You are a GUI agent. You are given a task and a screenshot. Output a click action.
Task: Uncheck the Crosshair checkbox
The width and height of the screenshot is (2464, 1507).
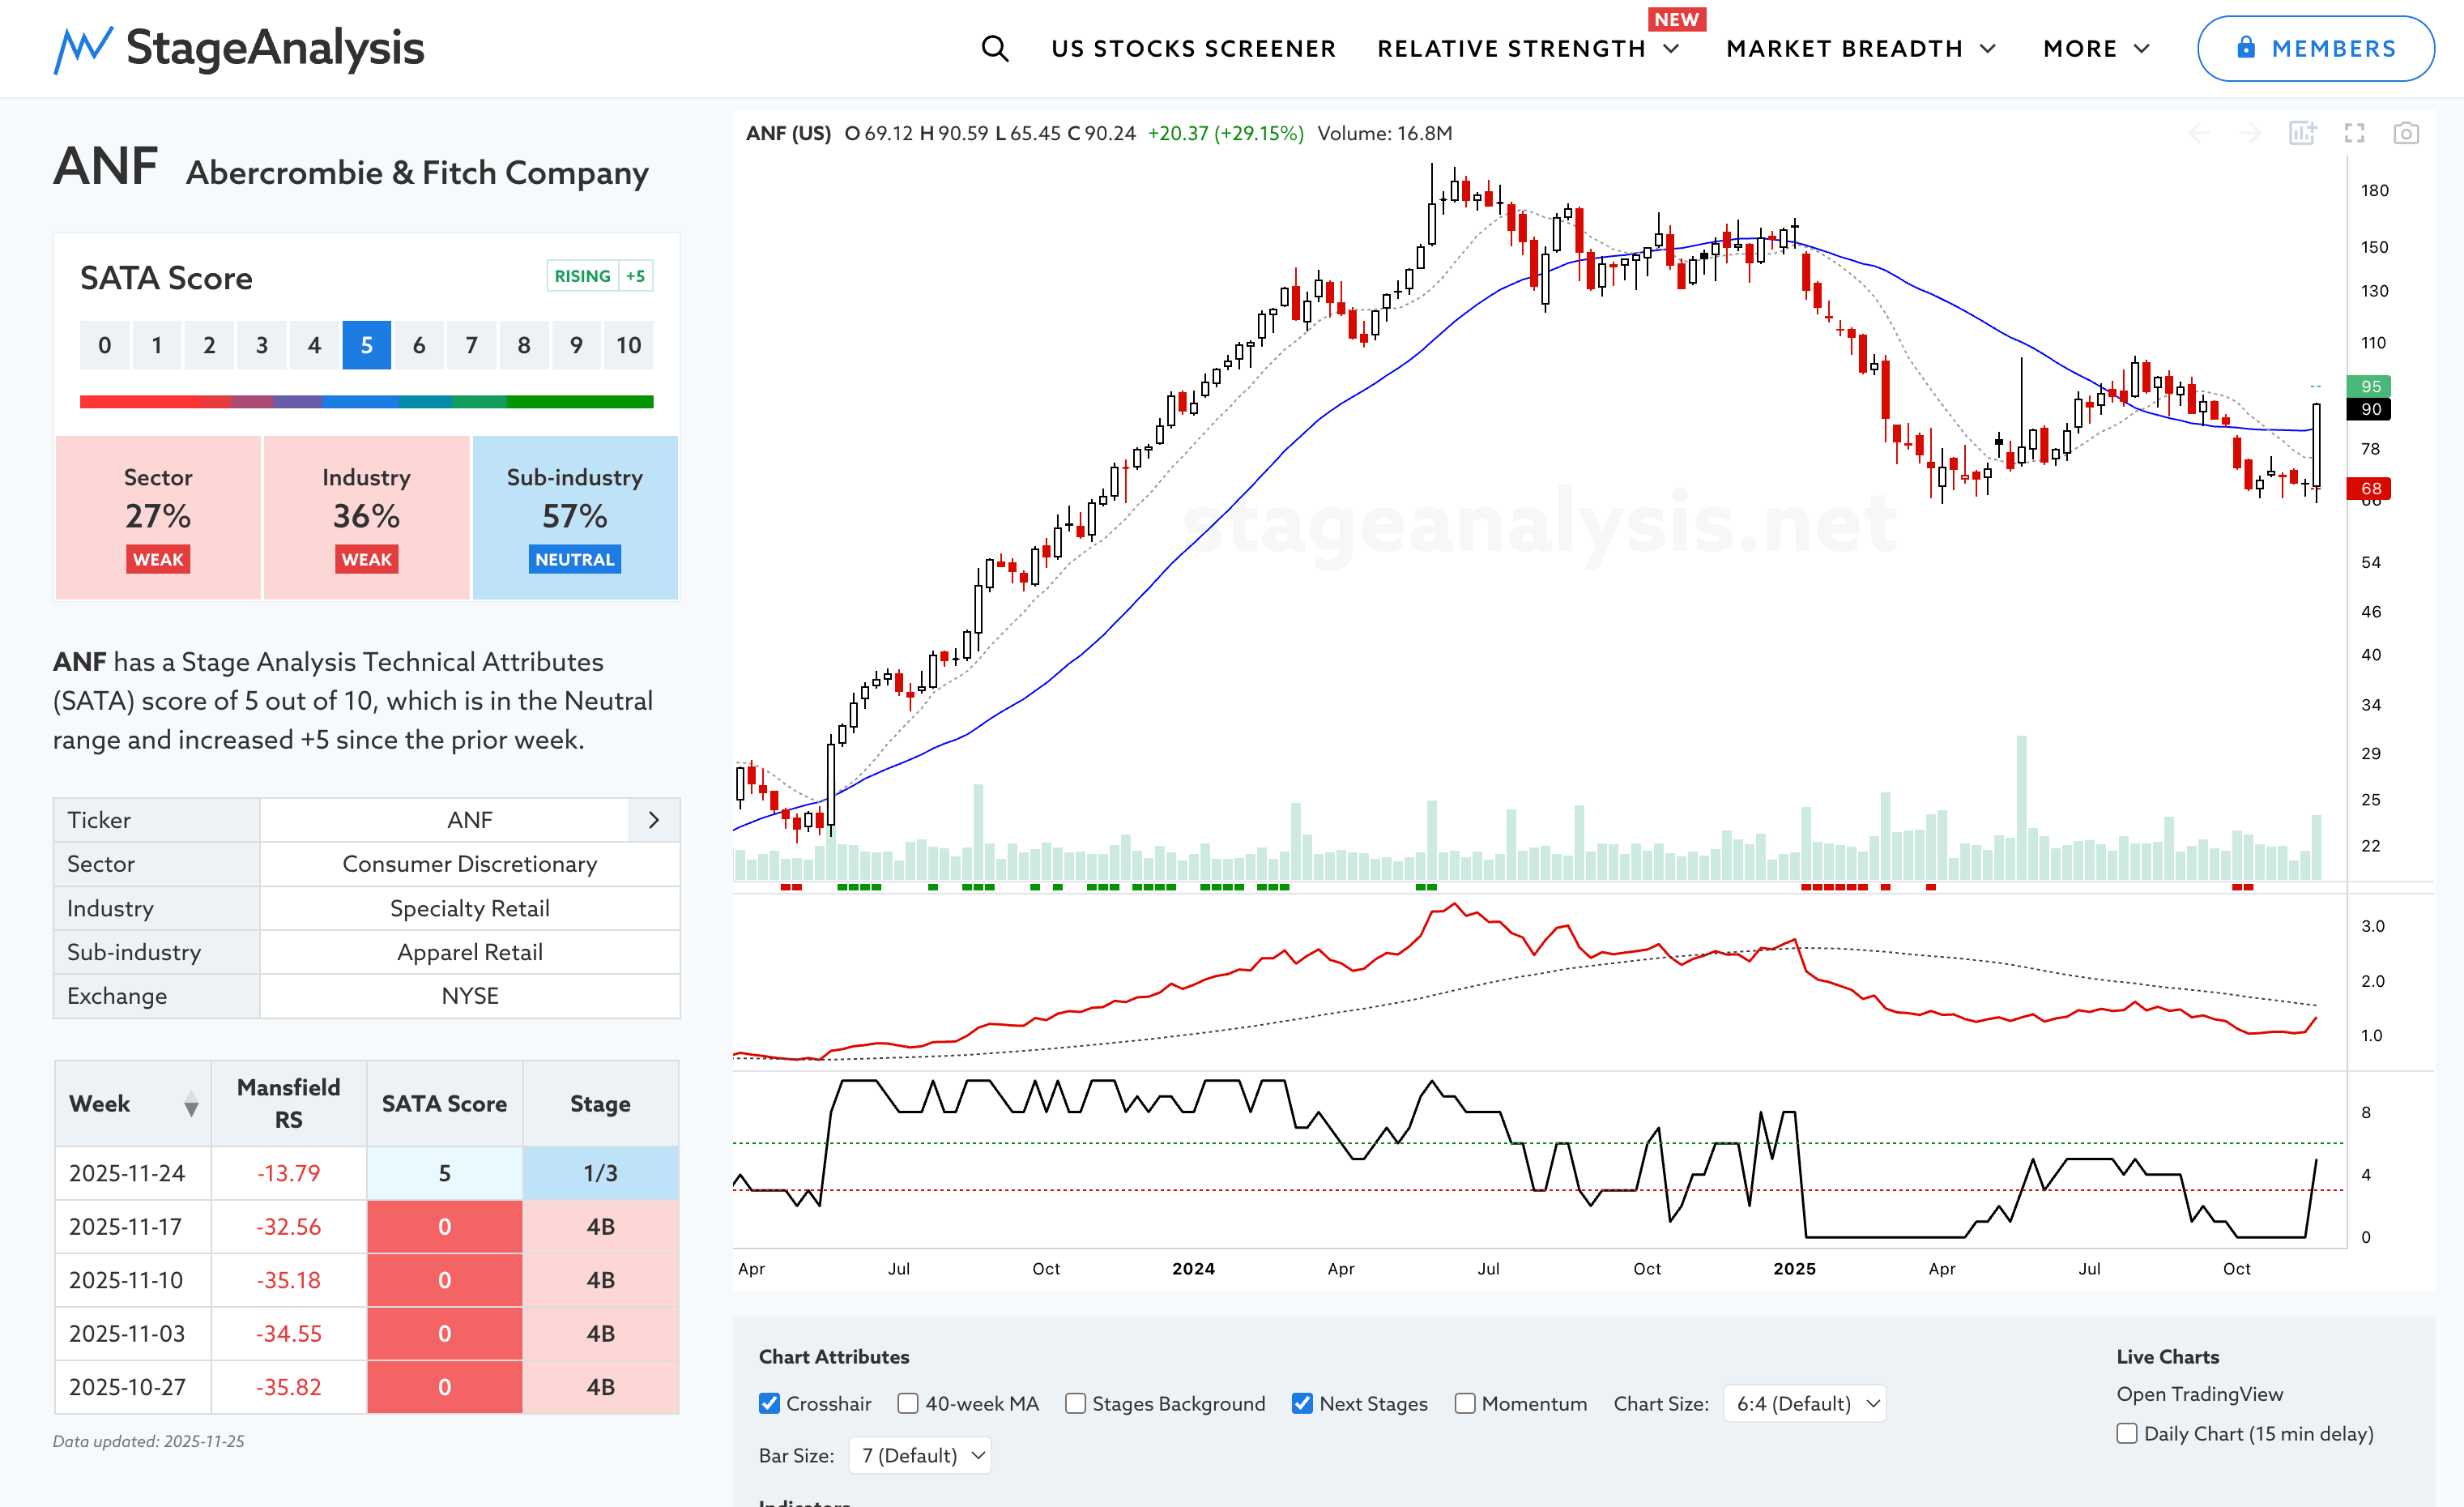[x=769, y=1403]
